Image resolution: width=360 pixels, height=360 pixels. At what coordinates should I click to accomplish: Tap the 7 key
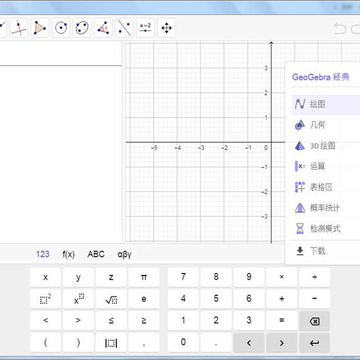(x=183, y=277)
